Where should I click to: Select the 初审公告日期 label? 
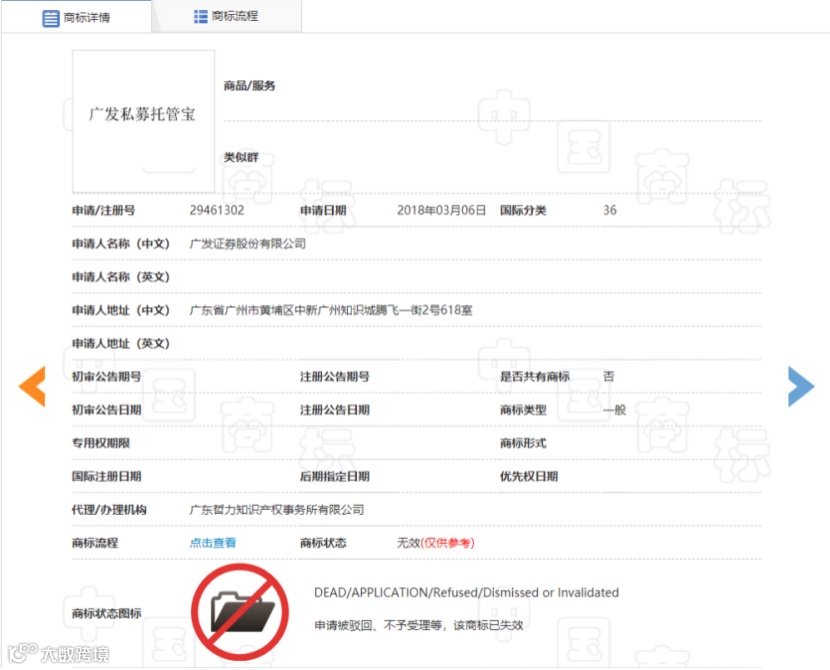pyautogui.click(x=106, y=410)
